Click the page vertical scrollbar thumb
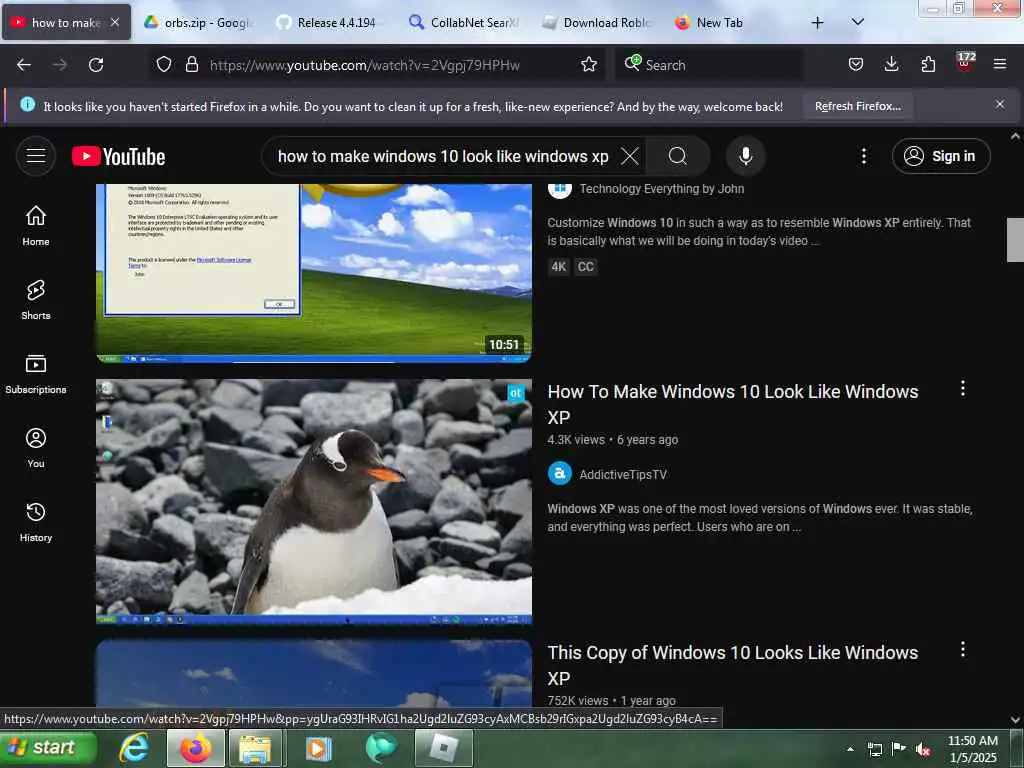Screen dimensions: 1024x768 coord(1015,240)
